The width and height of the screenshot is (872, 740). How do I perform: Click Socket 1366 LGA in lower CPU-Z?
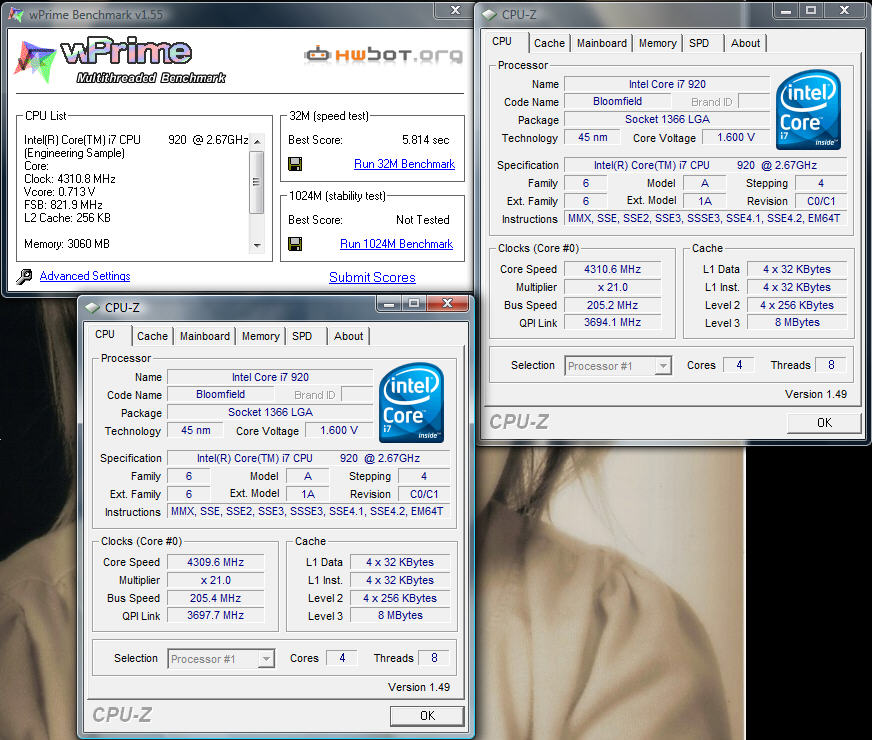(x=270, y=413)
